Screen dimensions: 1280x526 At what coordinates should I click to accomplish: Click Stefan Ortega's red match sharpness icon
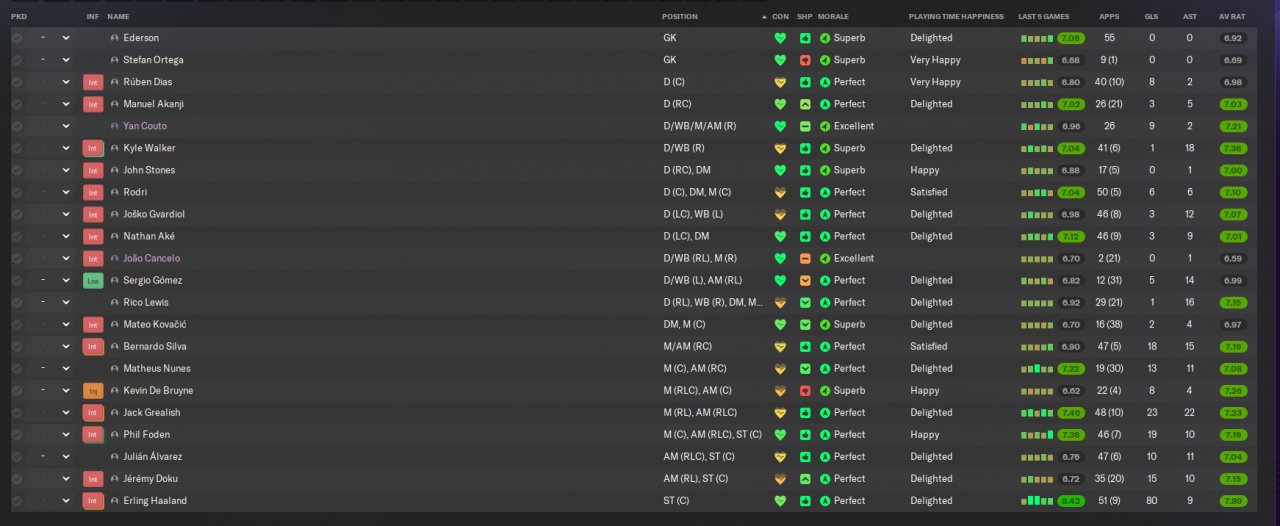click(805, 60)
